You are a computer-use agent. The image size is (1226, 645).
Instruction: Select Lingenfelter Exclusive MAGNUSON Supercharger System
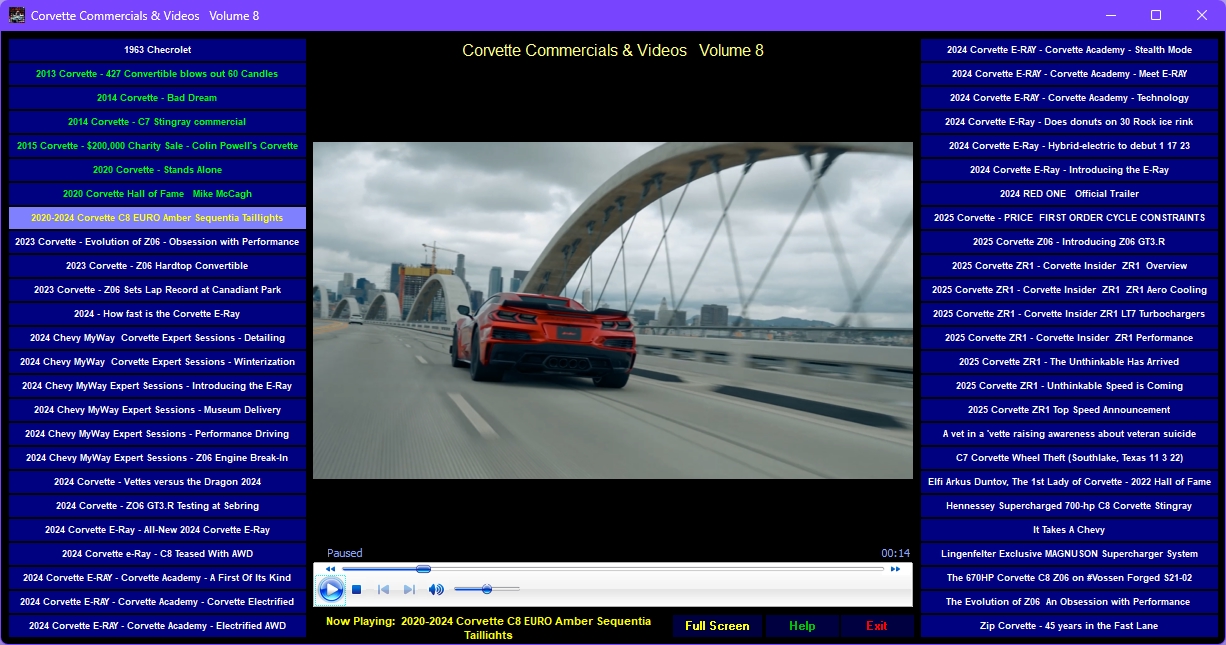pos(1069,554)
